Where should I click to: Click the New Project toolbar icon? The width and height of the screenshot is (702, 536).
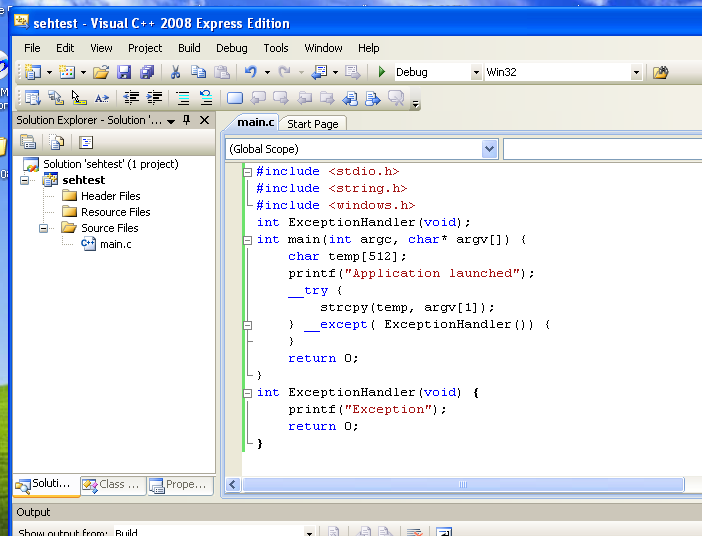click(x=33, y=72)
